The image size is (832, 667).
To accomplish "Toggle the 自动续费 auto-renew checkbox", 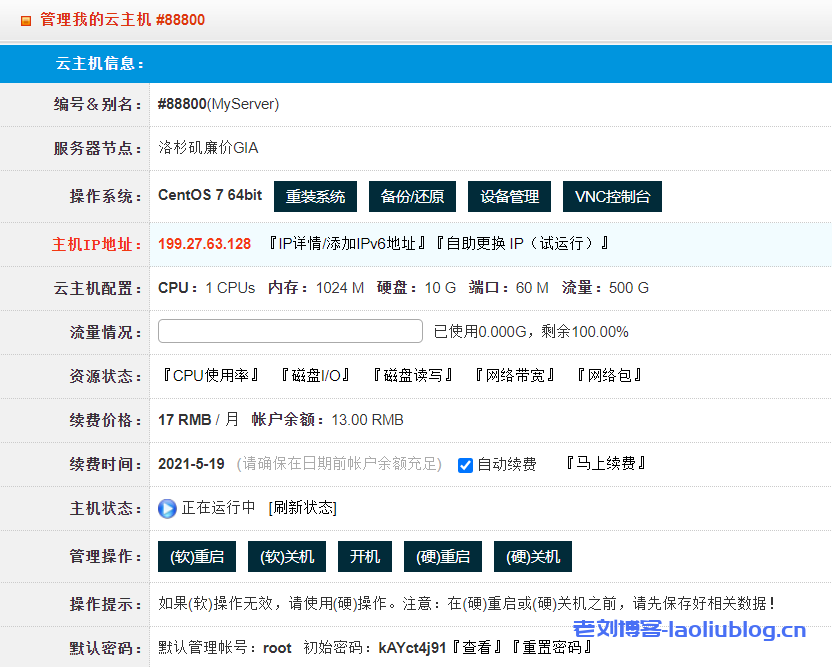I will click(x=464, y=464).
